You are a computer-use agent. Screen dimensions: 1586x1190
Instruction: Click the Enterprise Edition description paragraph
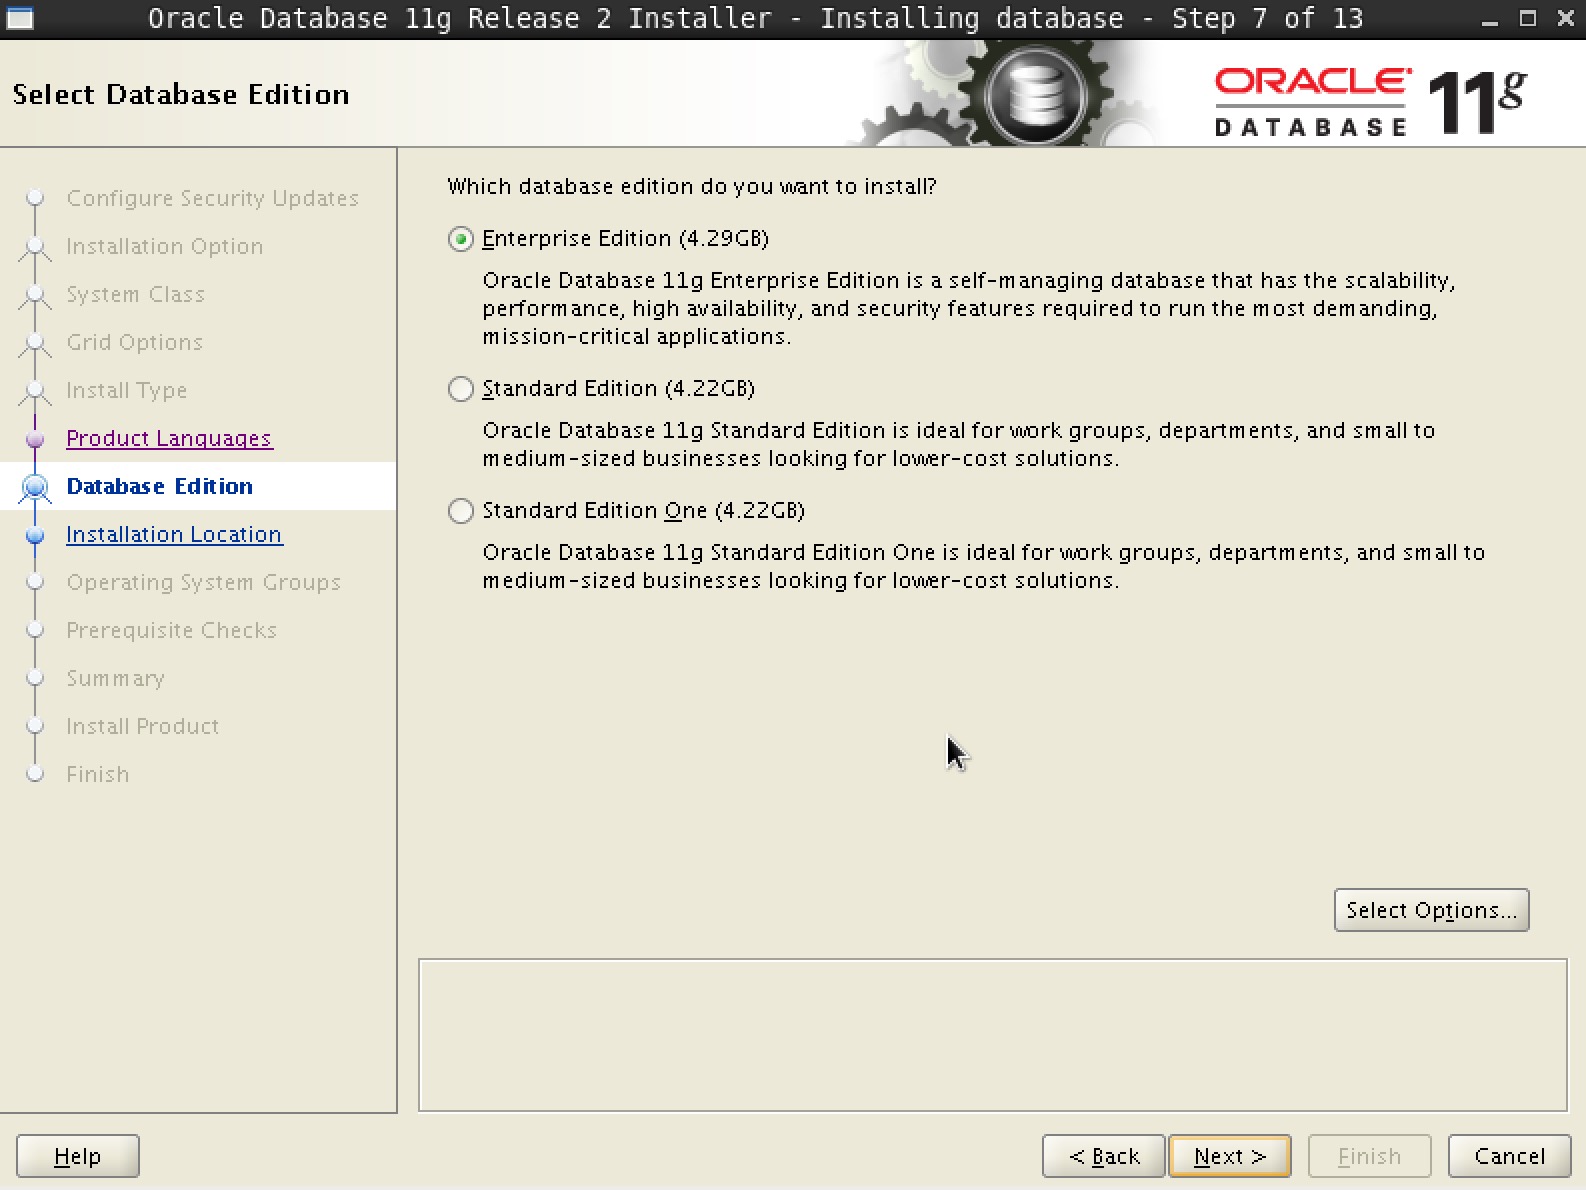pos(969,308)
